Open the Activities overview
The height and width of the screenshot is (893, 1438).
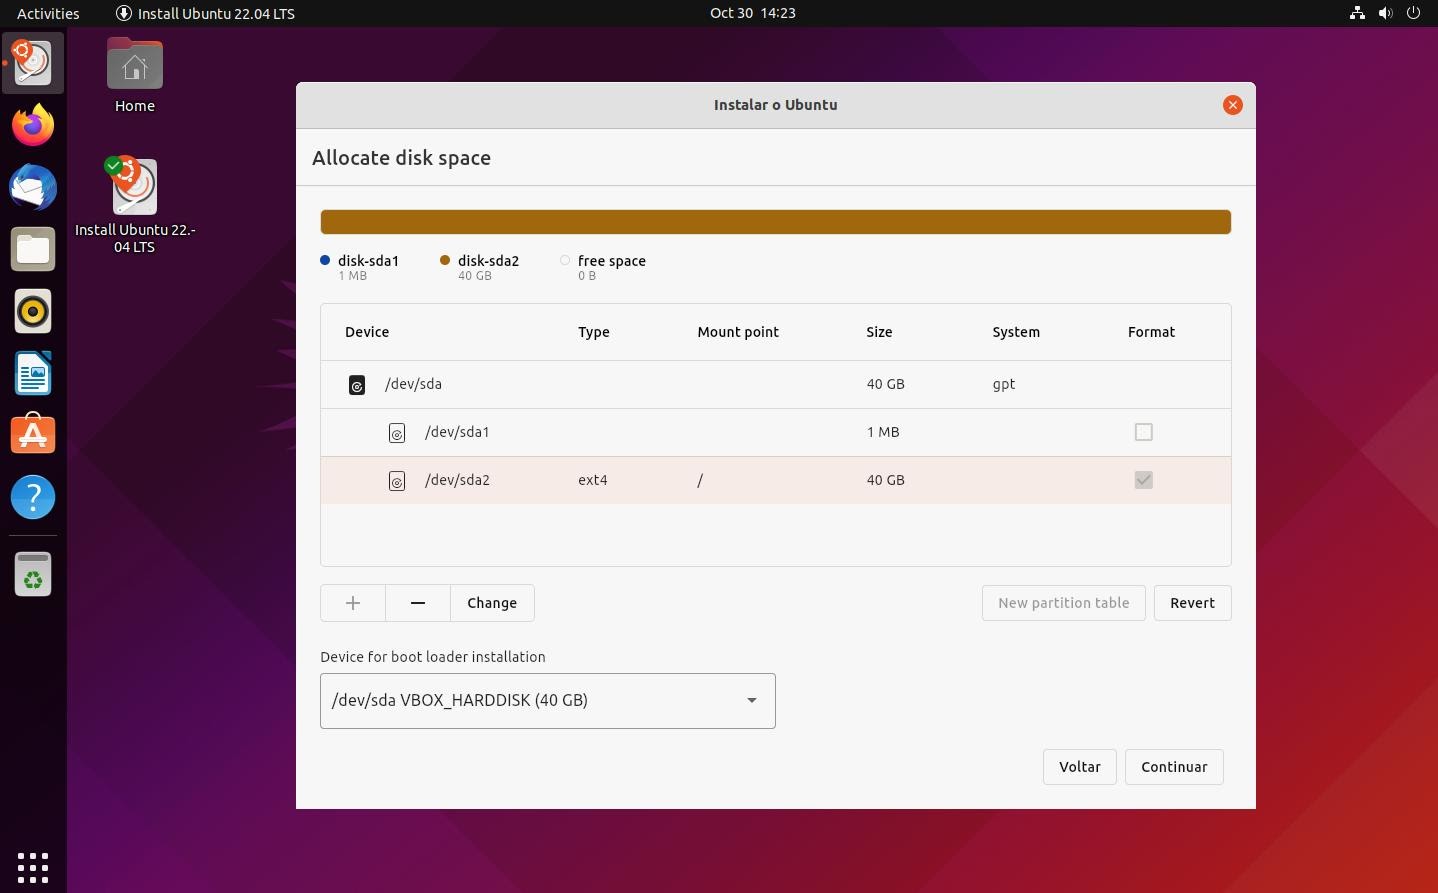[48, 13]
